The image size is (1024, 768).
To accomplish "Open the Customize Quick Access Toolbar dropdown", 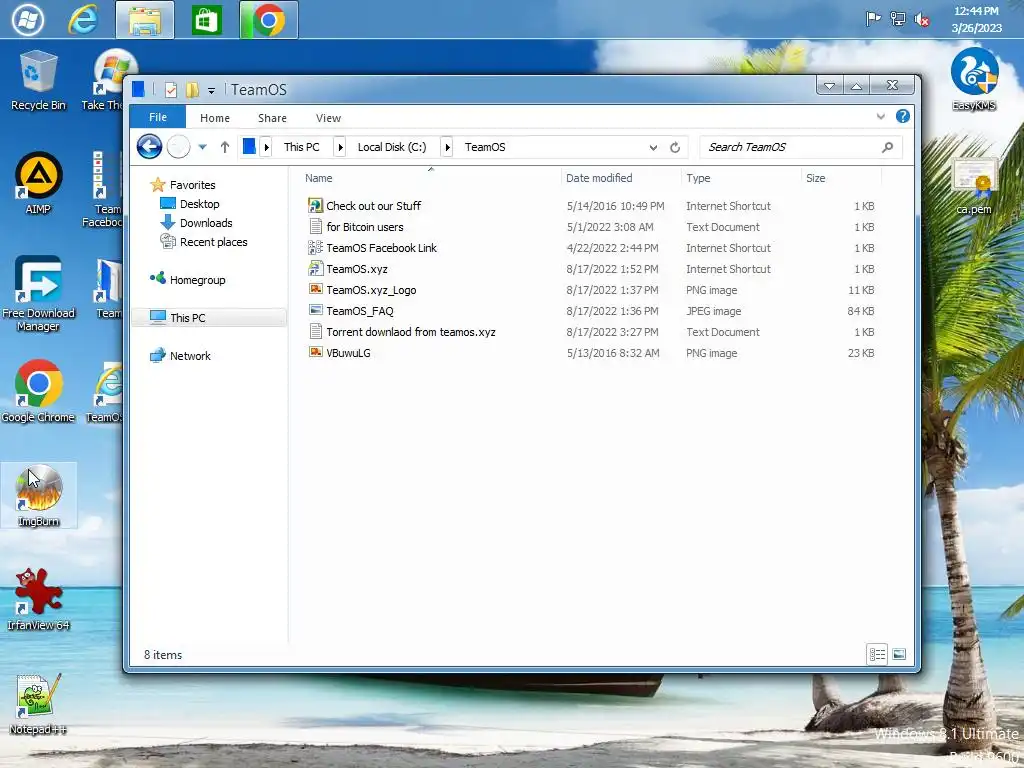I will 211,90.
